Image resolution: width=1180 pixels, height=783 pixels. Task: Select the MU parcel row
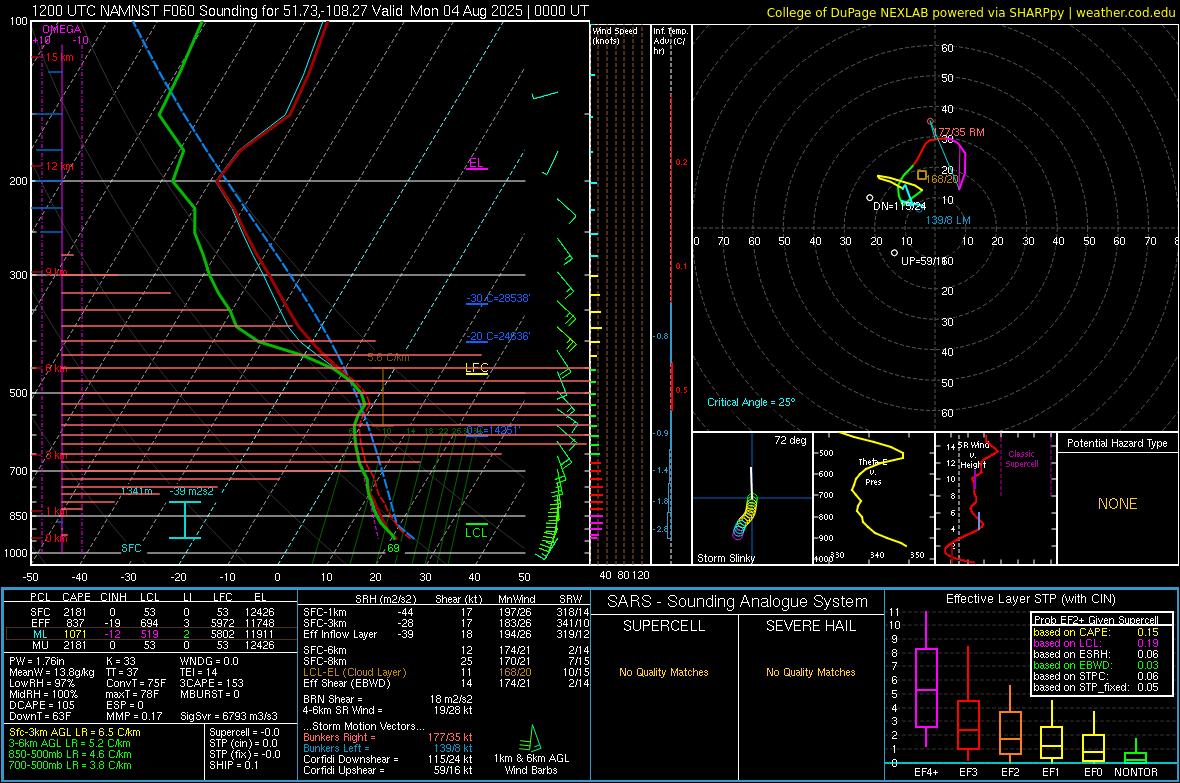pyautogui.click(x=151, y=644)
